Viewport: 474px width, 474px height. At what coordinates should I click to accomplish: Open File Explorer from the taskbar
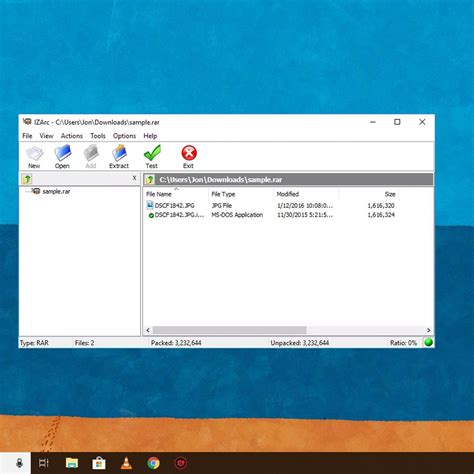[x=72, y=463]
